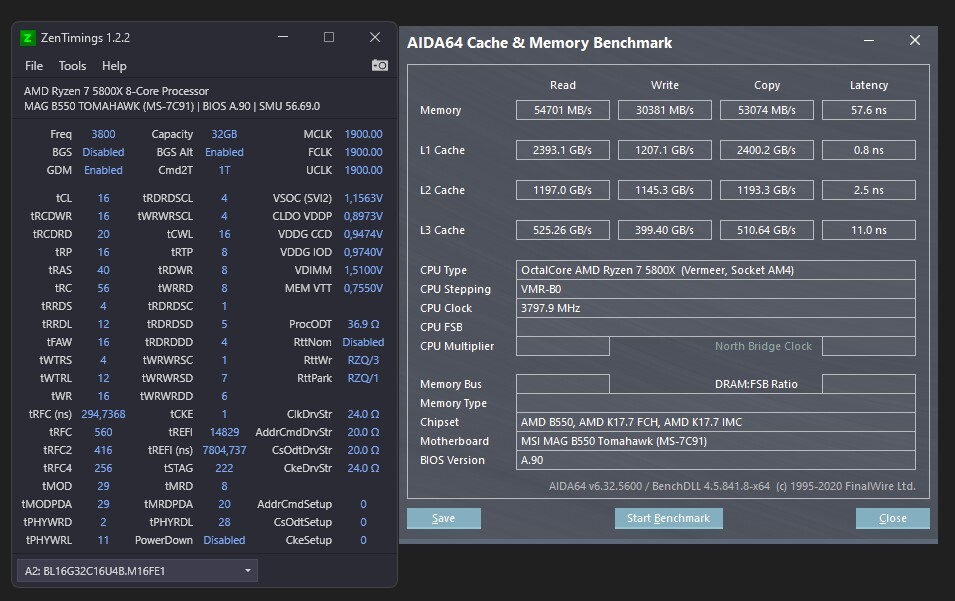This screenshot has width=955, height=601.
Task: Select the Memory Read result field
Action: (x=562, y=110)
